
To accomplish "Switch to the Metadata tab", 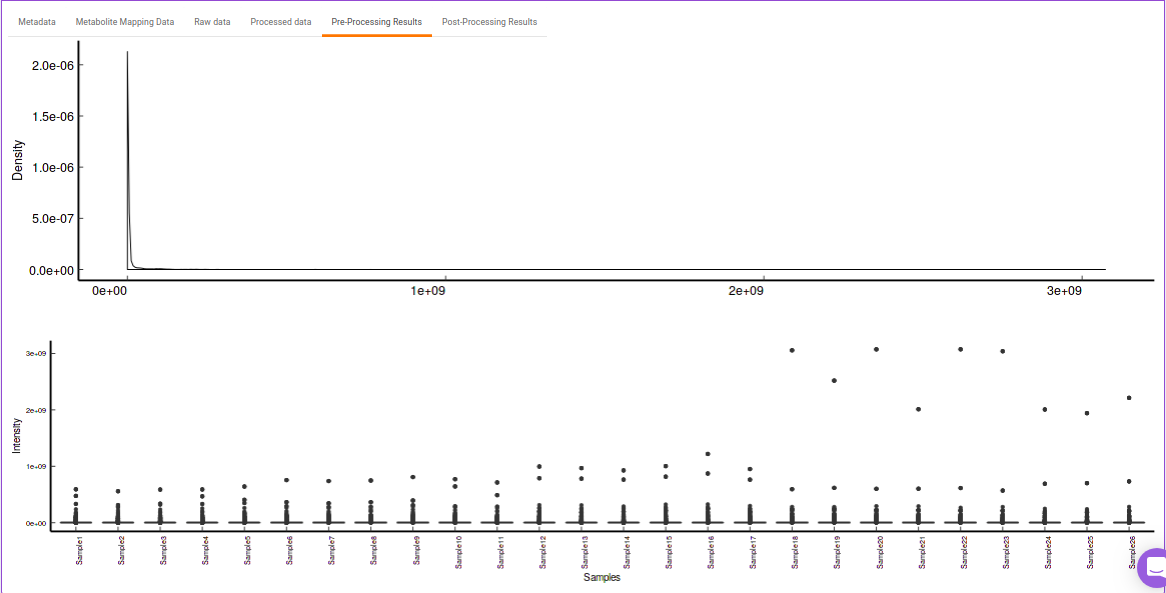I will click(36, 22).
